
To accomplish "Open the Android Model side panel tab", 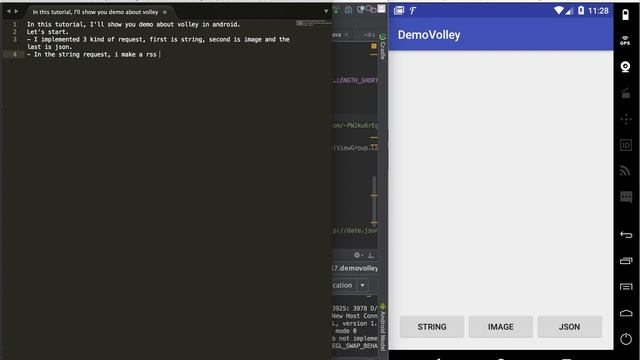I will click(382, 328).
